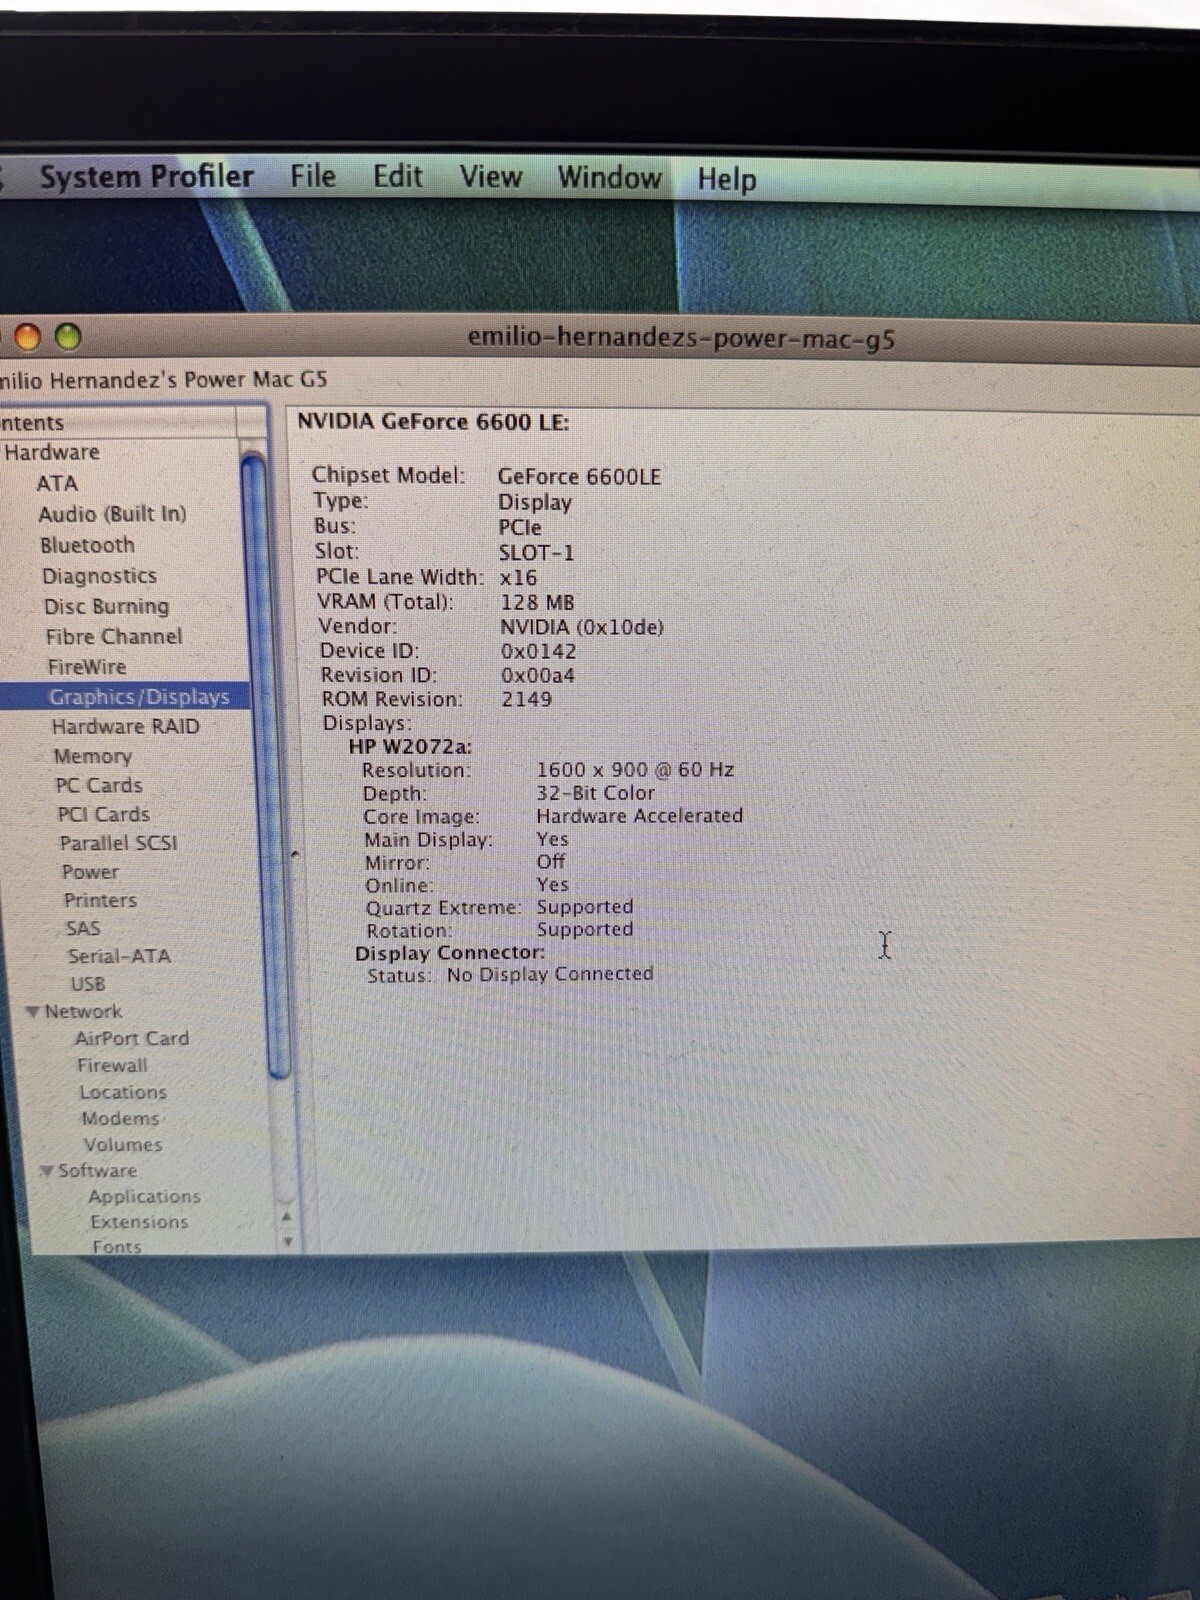1200x1600 pixels.
Task: Click the Slot value "SLOT-1"
Action: click(537, 552)
